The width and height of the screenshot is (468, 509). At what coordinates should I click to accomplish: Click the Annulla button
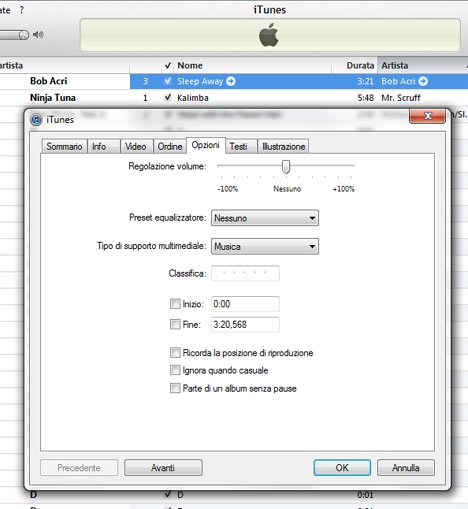click(x=406, y=468)
